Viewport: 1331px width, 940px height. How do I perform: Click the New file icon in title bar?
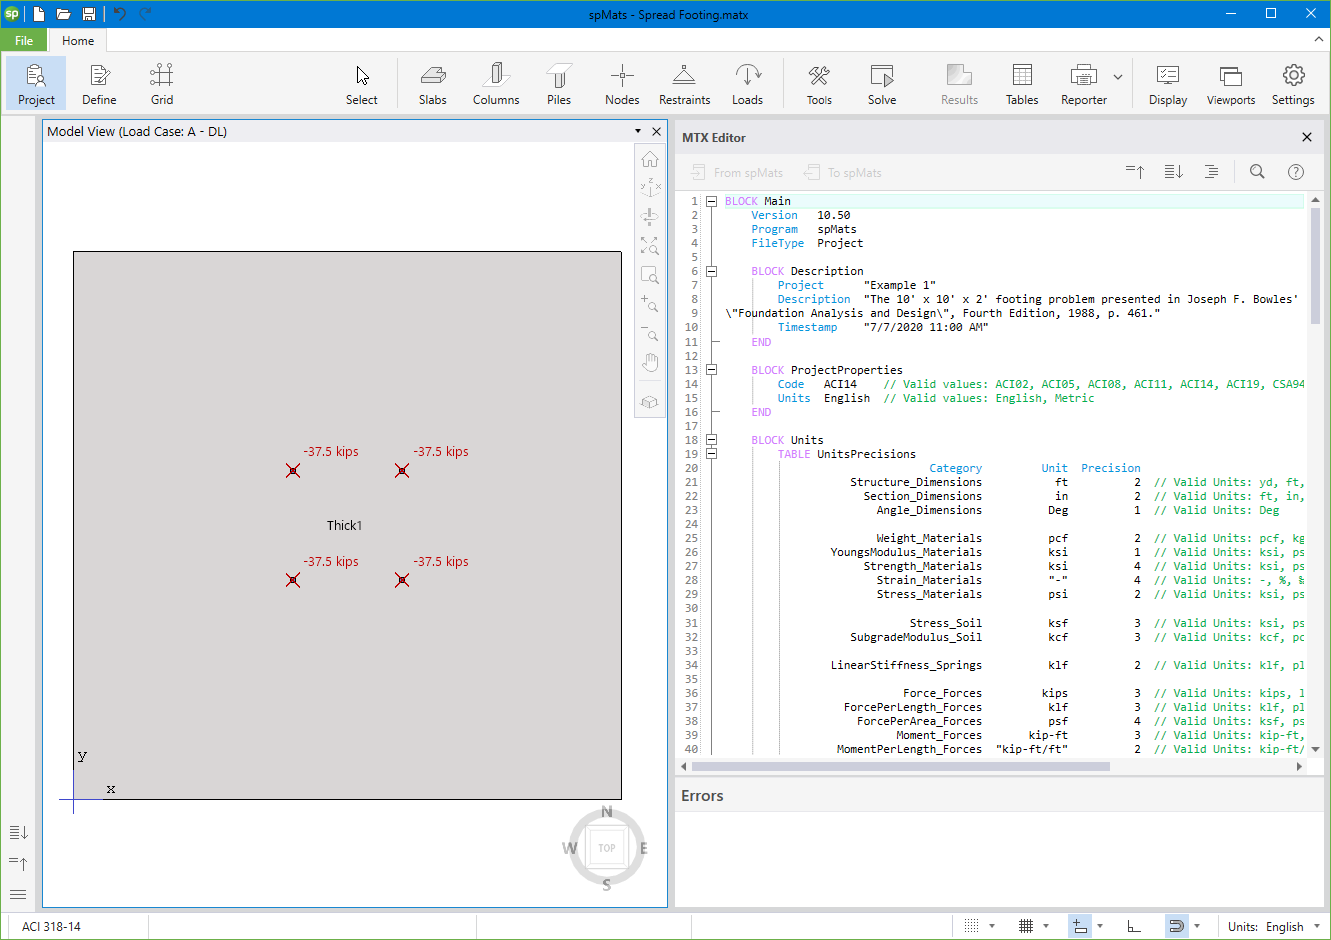[39, 14]
